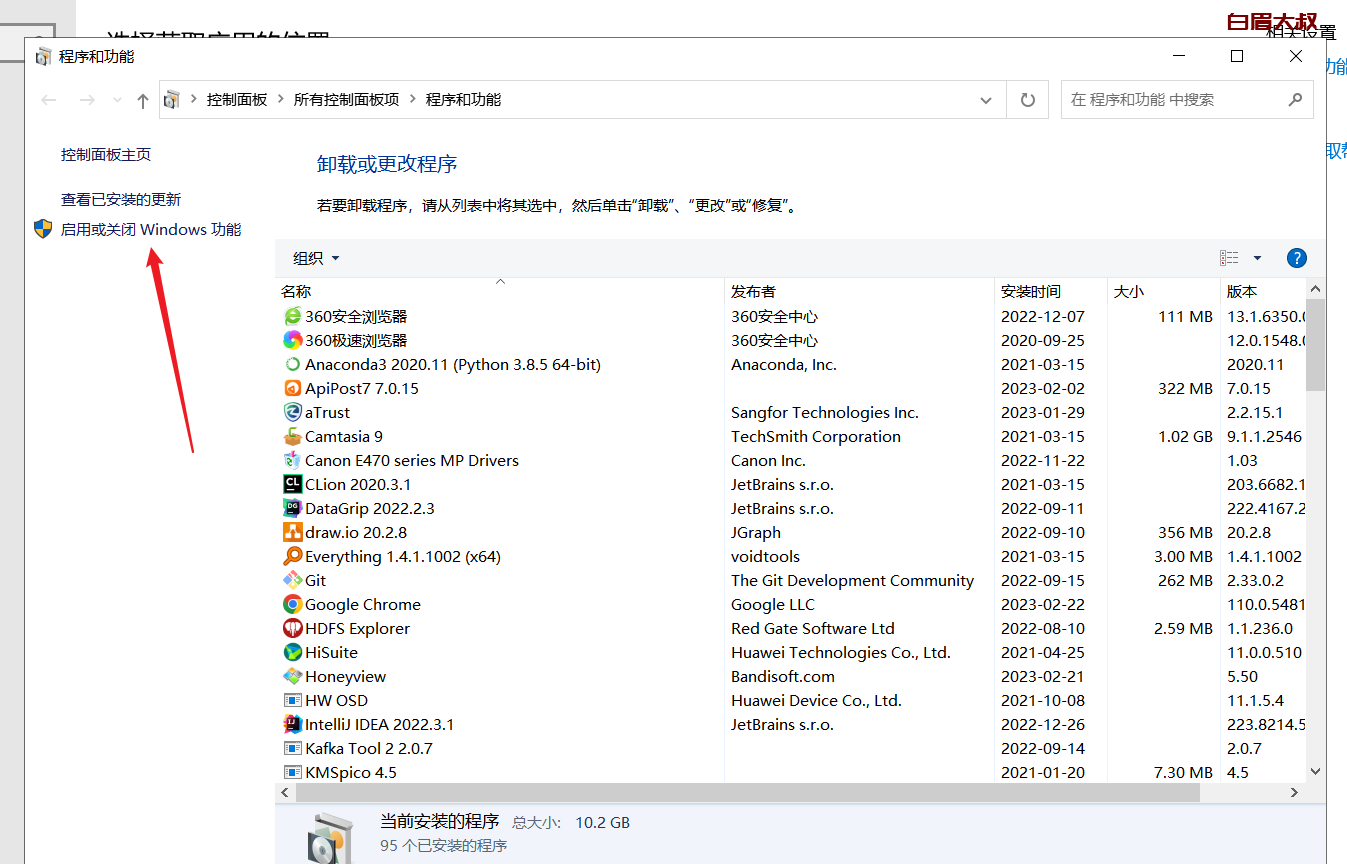The image size is (1347, 864).
Task: Select install date 2023-02-22 cell
Action: [1043, 604]
